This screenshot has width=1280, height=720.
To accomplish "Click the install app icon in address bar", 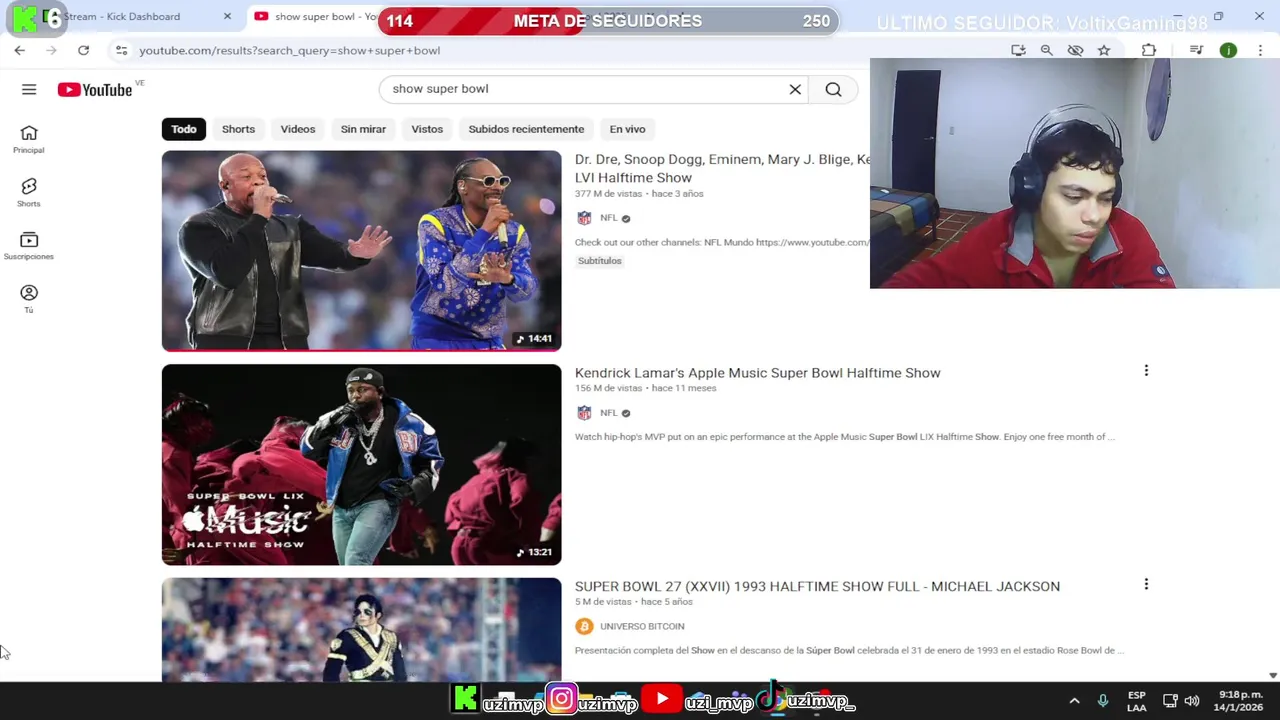I will point(1018,50).
